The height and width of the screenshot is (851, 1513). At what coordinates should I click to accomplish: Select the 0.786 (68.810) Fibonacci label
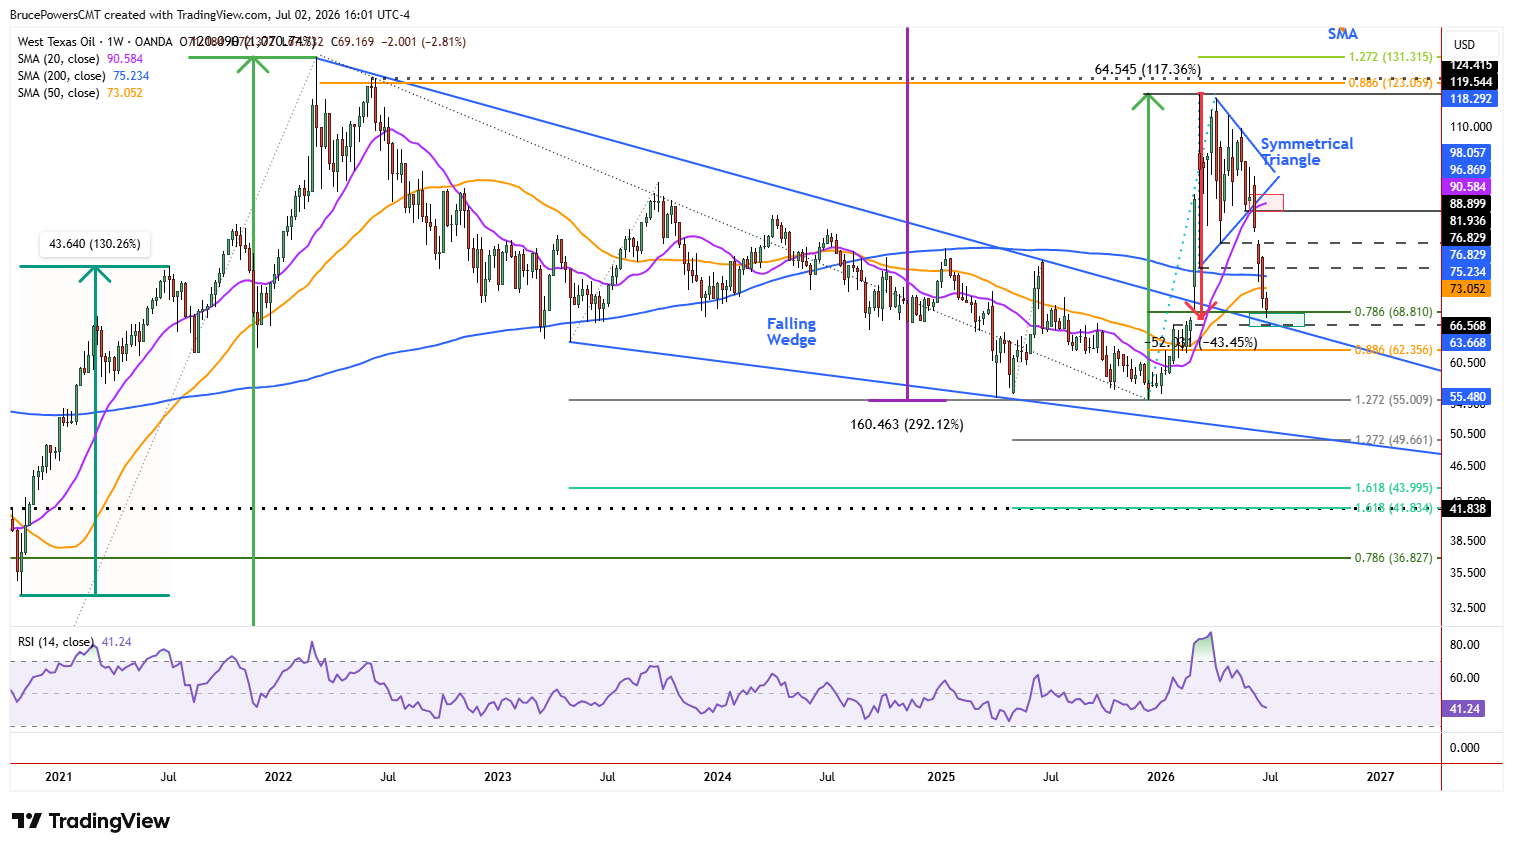tap(1394, 312)
